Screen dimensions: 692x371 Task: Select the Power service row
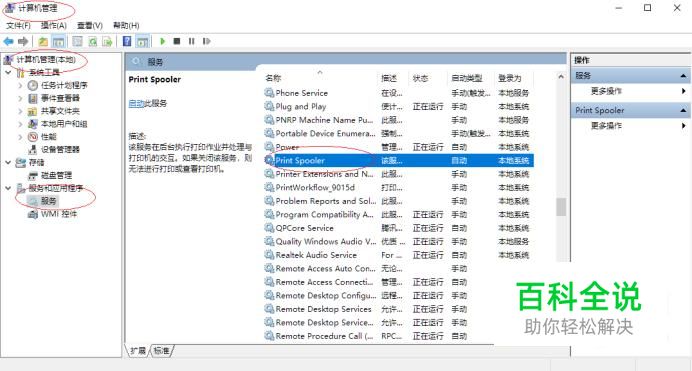pyautogui.click(x=399, y=147)
